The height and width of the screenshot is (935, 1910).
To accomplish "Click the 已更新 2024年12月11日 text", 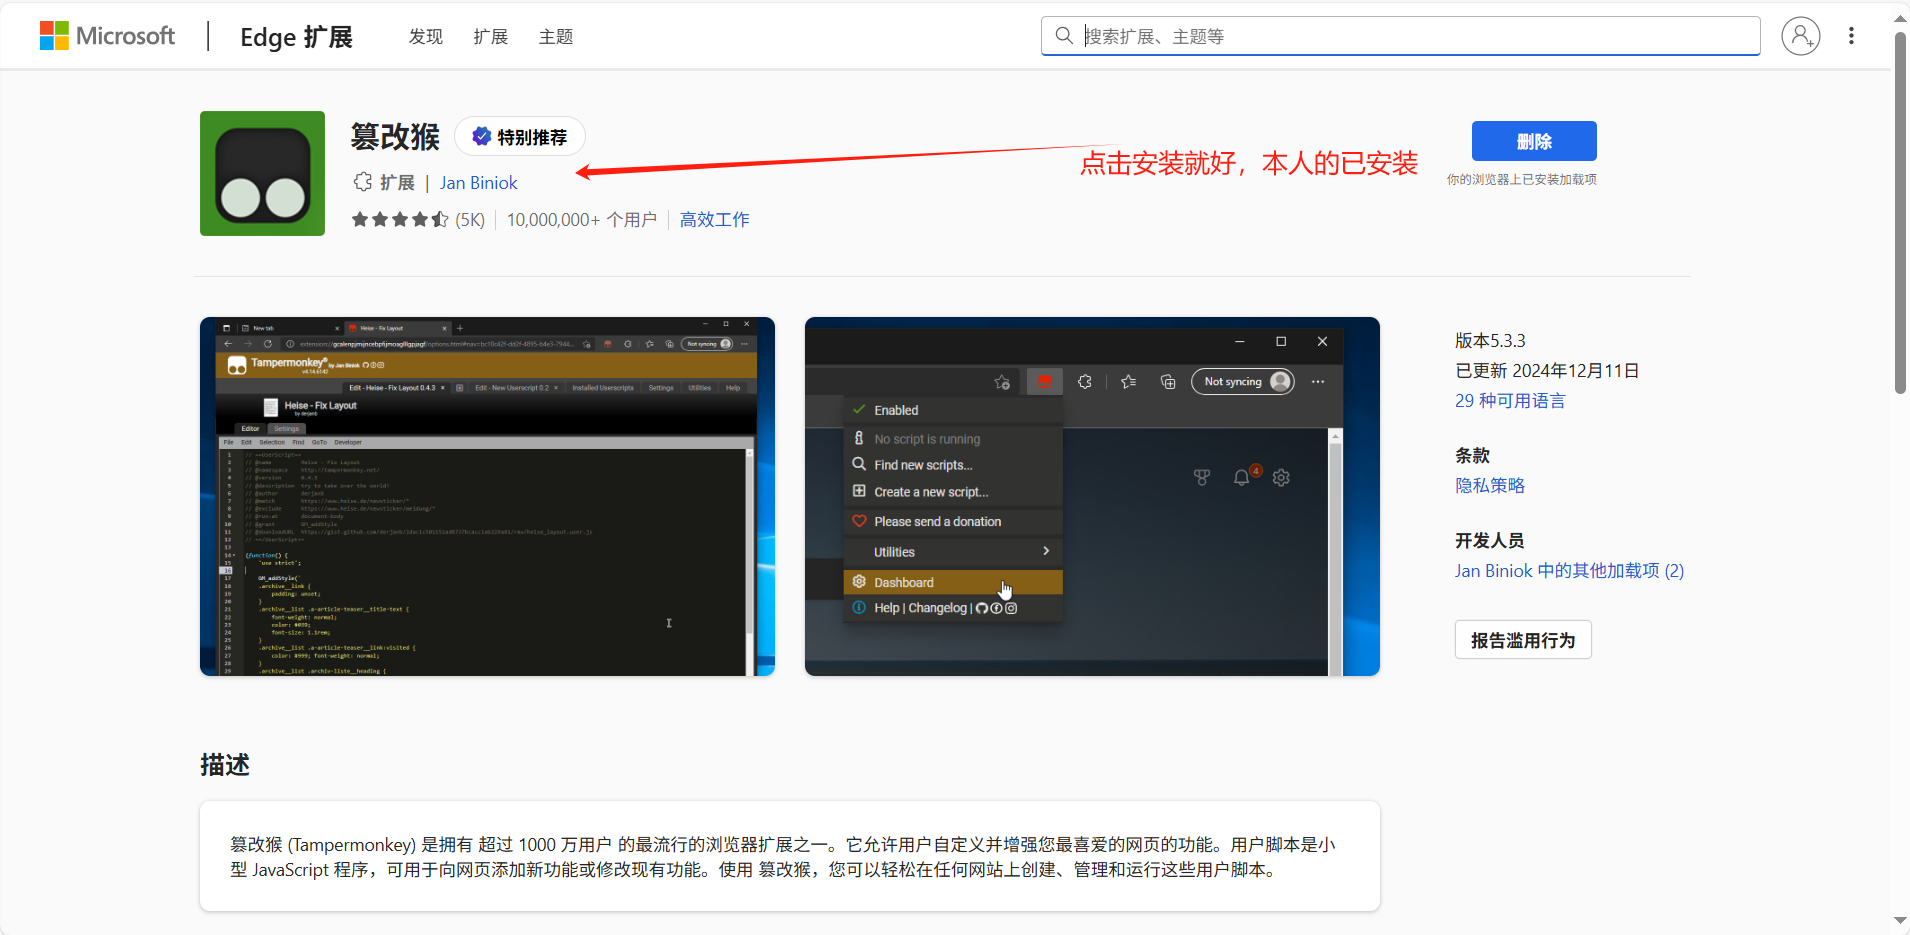I will point(1547,371).
